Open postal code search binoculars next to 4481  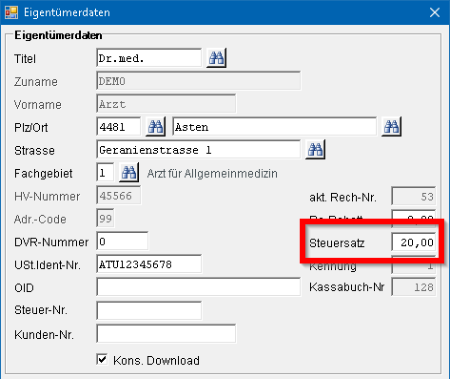(156, 127)
